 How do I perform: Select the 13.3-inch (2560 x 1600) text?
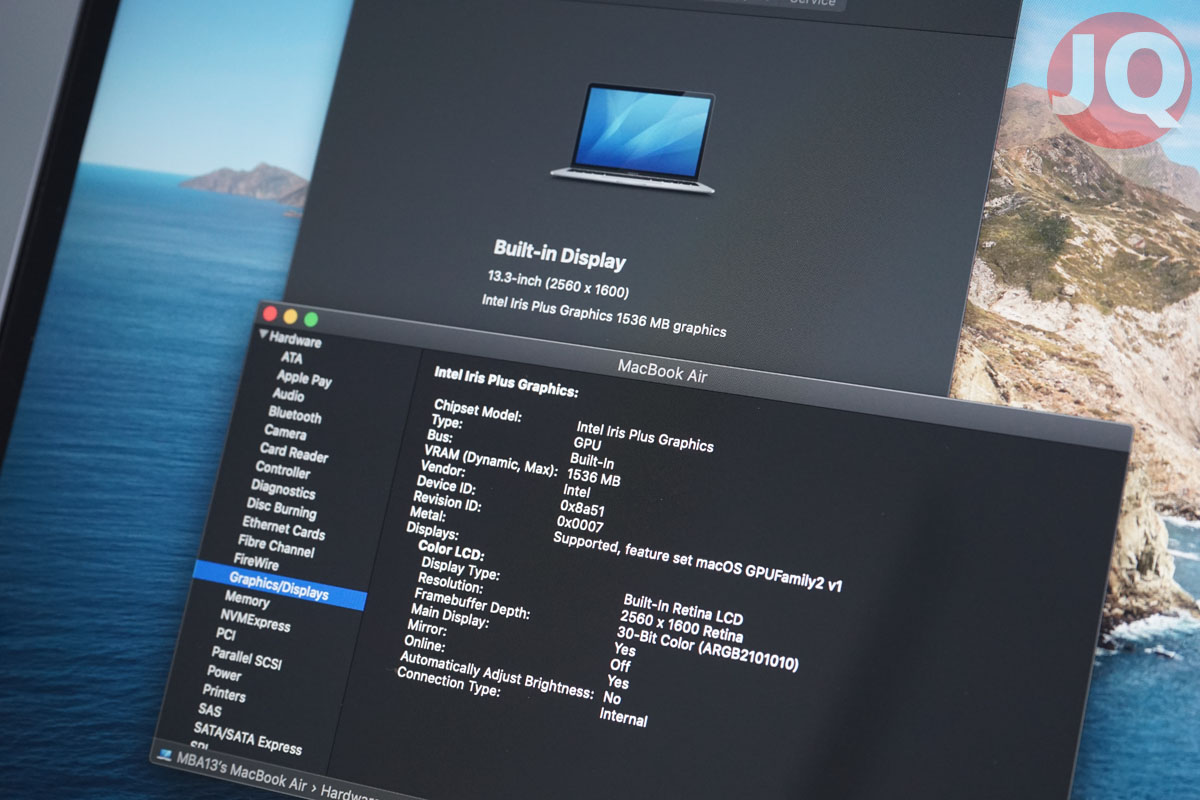(559, 283)
